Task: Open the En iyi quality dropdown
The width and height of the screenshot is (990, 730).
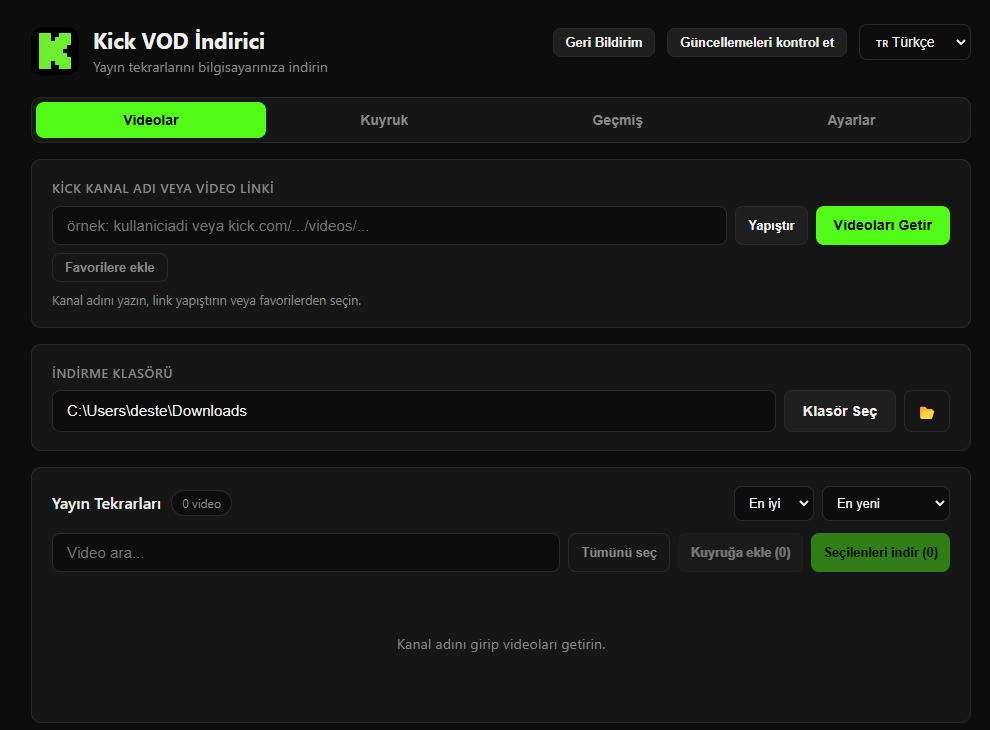Action: coord(773,503)
